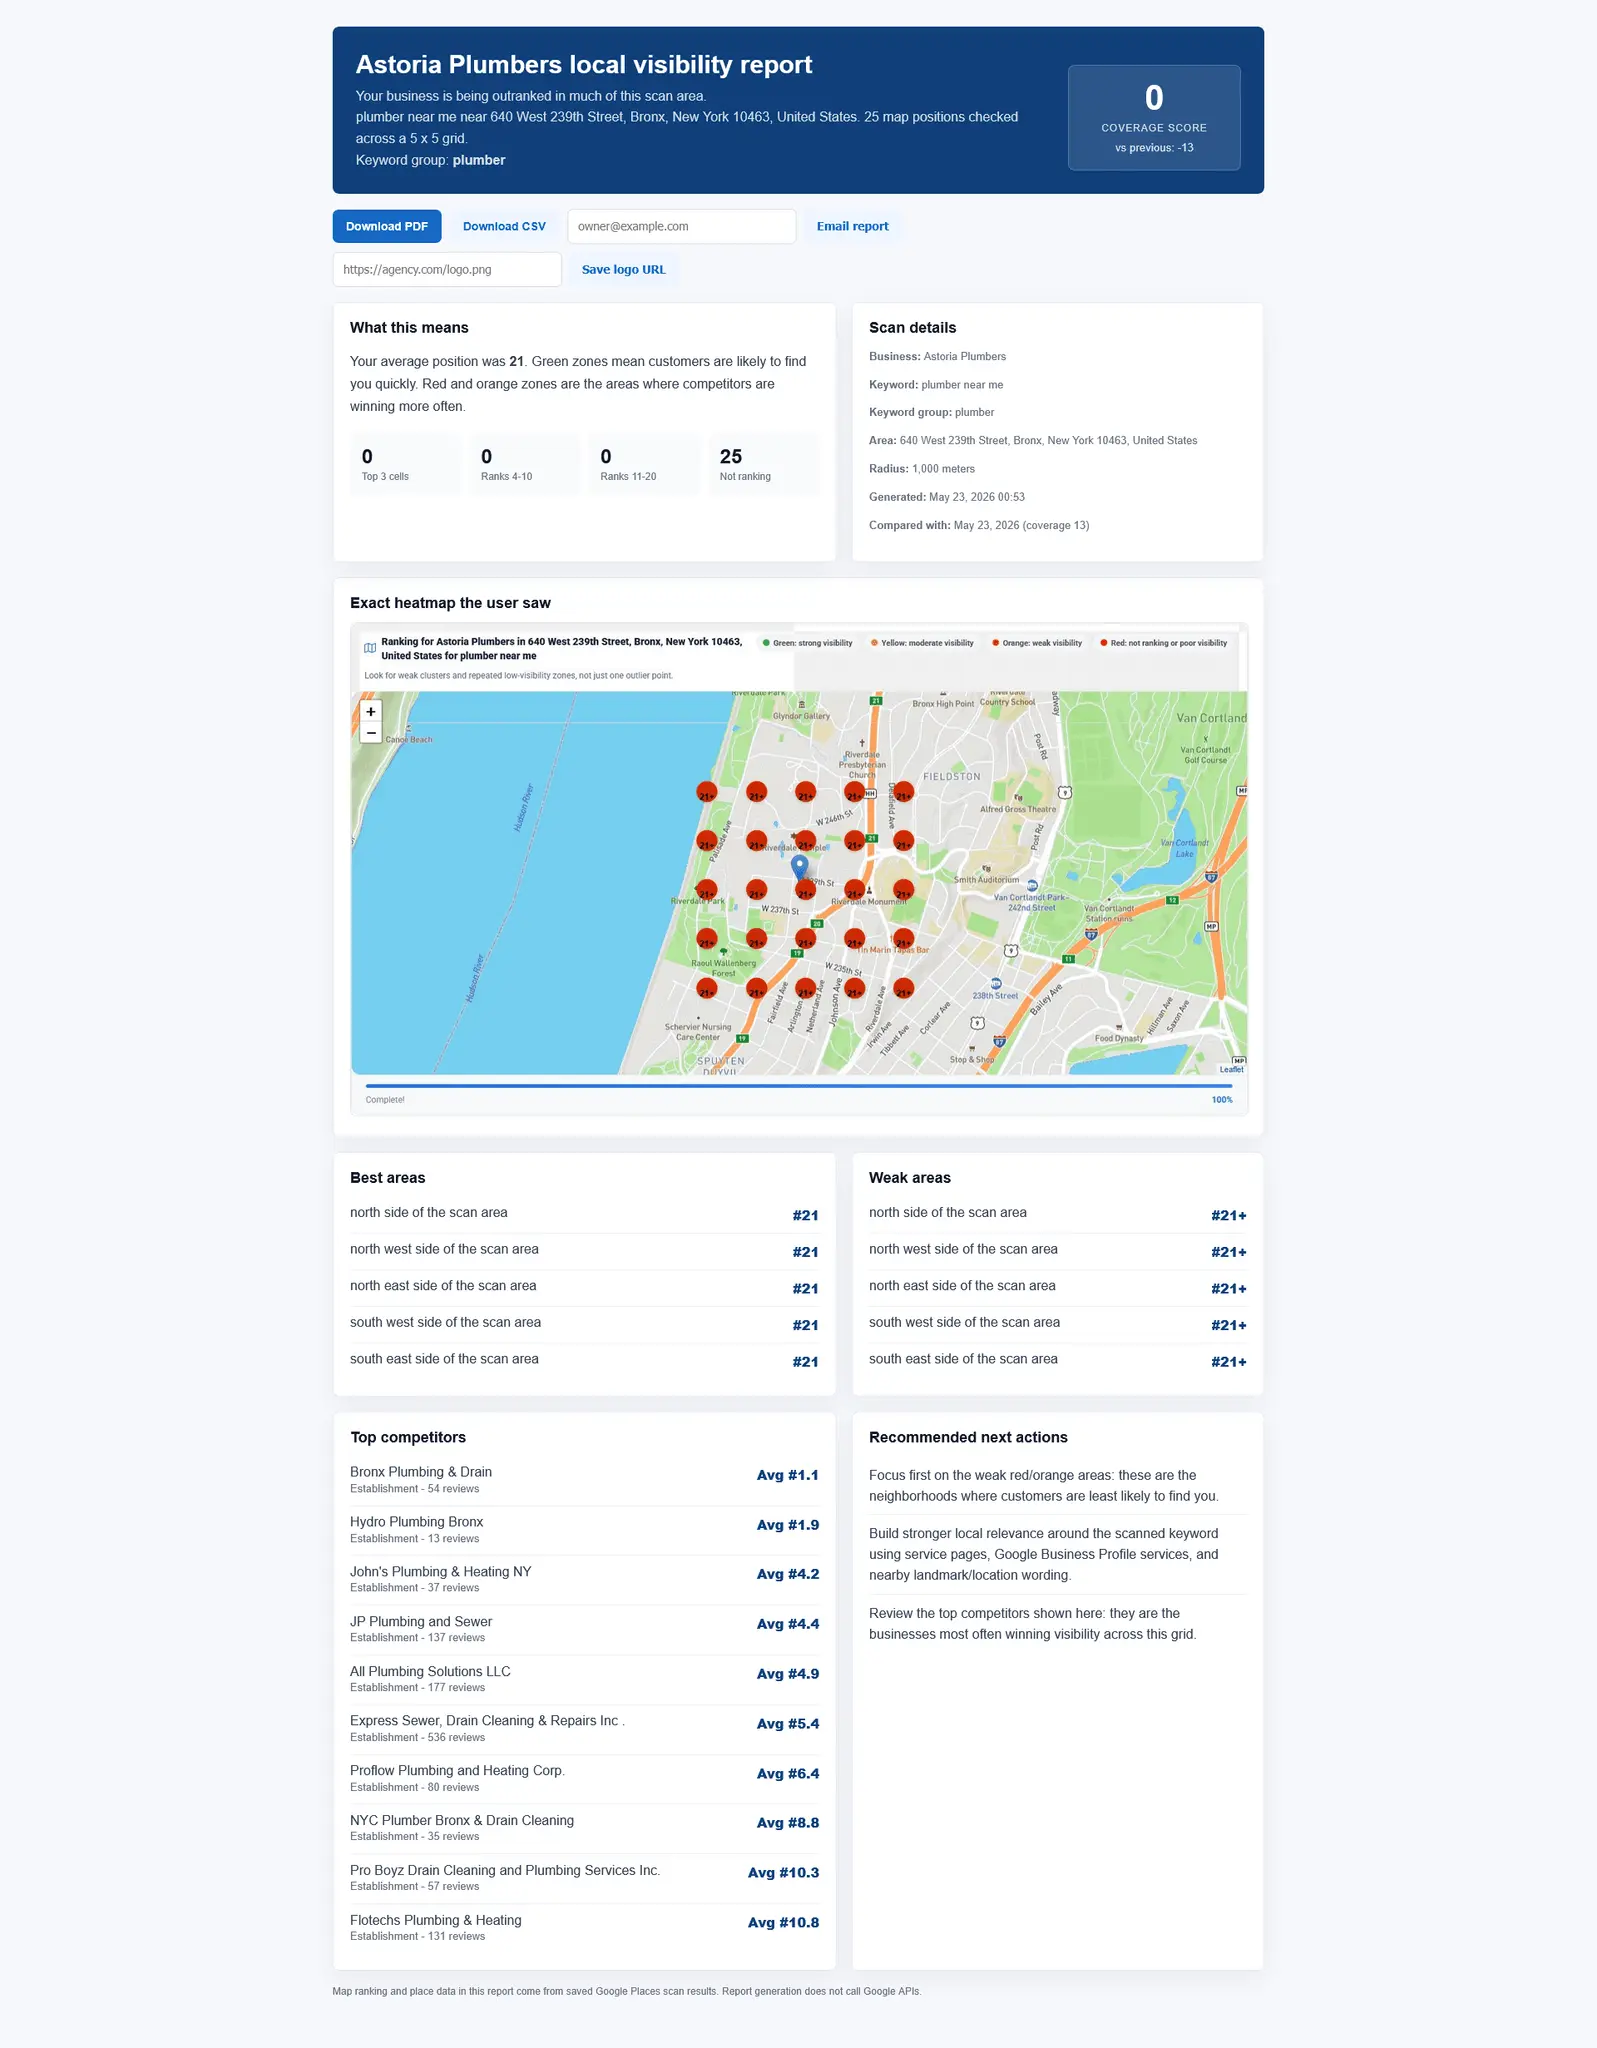Click the Keyword group plumber header text
Screen dimensions: 1597x2048
click(430, 160)
